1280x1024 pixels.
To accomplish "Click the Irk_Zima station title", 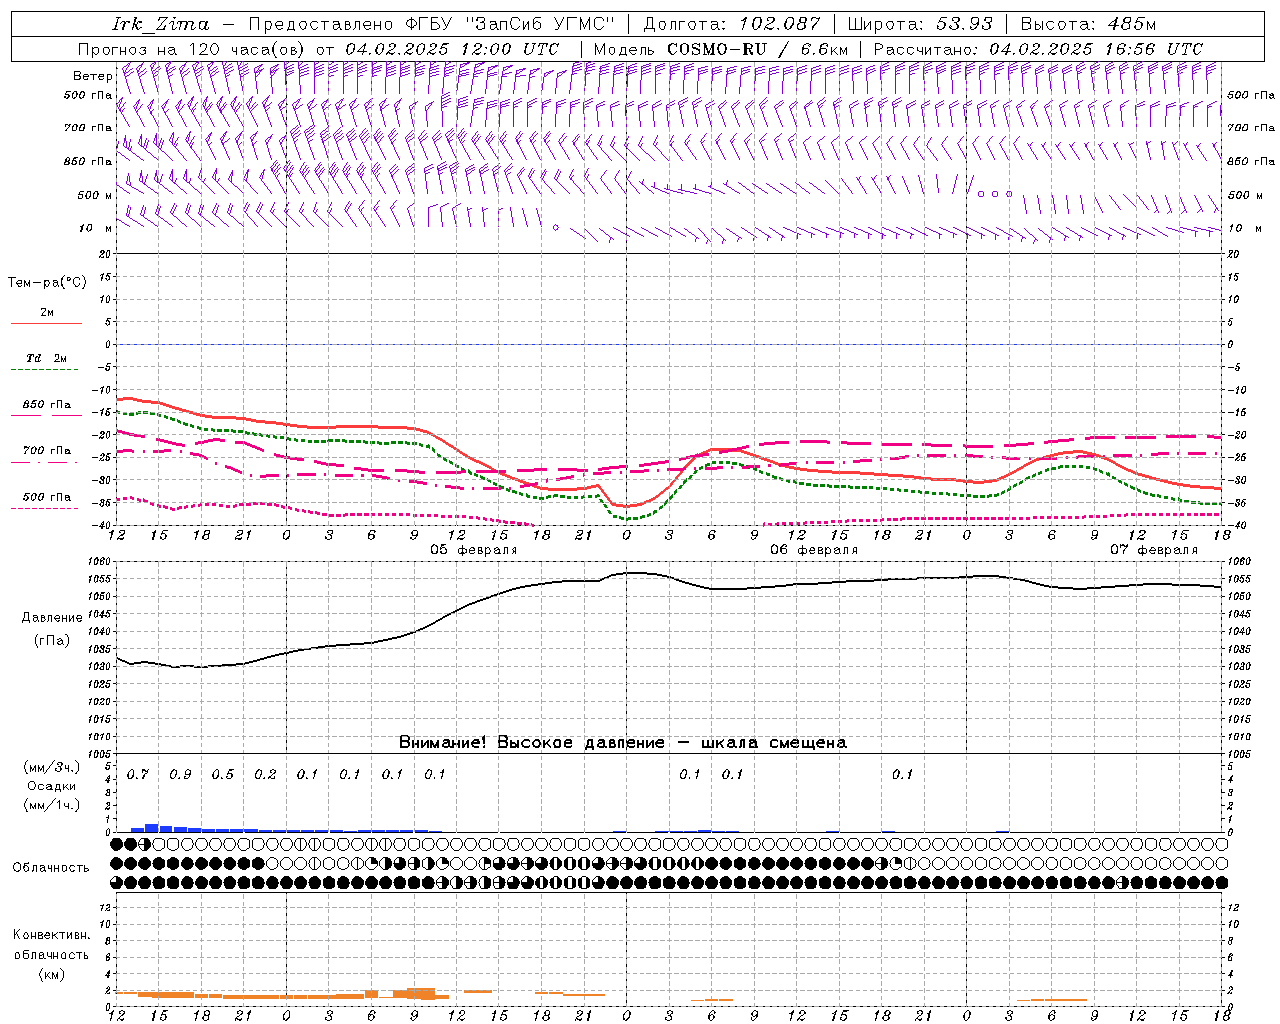I will [160, 24].
